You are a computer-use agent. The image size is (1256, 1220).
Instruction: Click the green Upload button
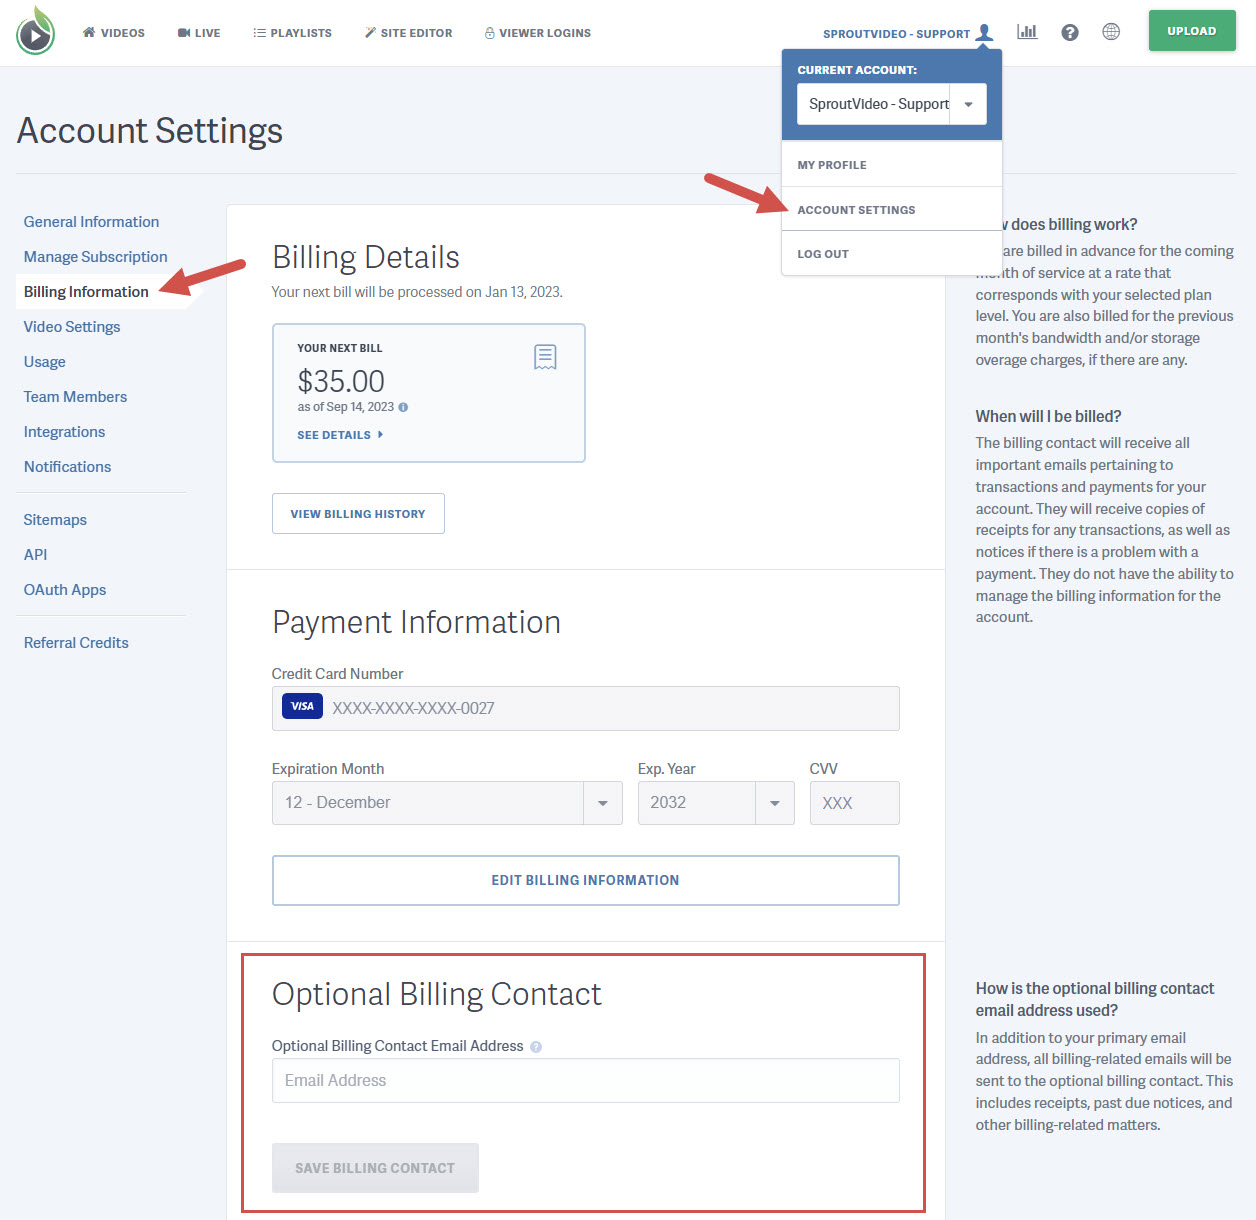(x=1191, y=30)
